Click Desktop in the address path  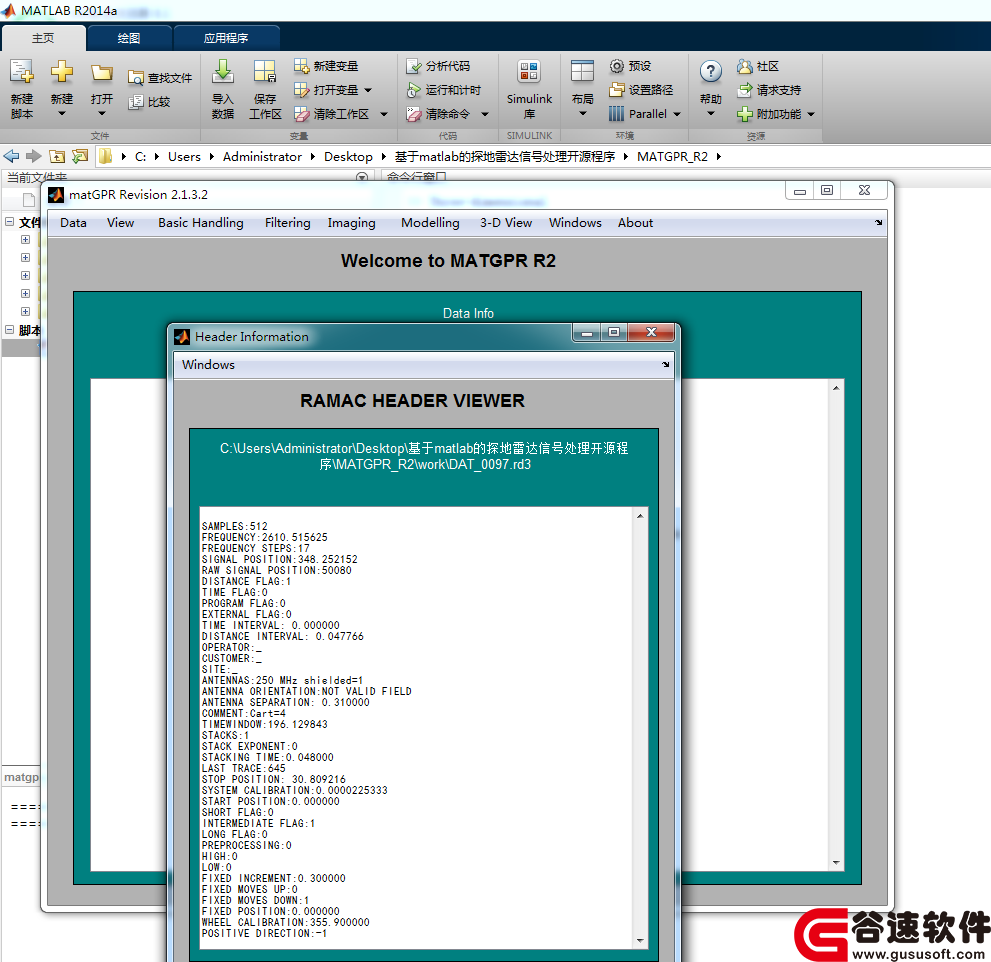click(x=348, y=156)
